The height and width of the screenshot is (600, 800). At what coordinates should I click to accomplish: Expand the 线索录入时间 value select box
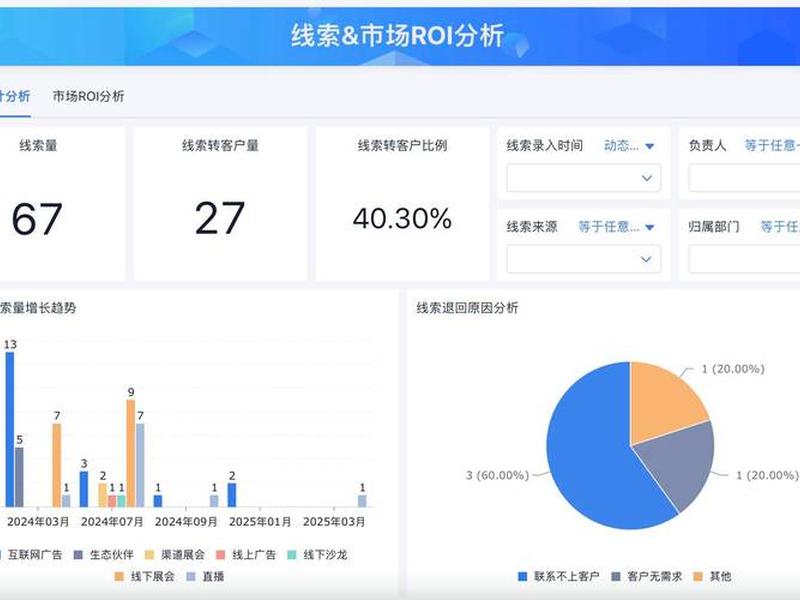click(583, 178)
